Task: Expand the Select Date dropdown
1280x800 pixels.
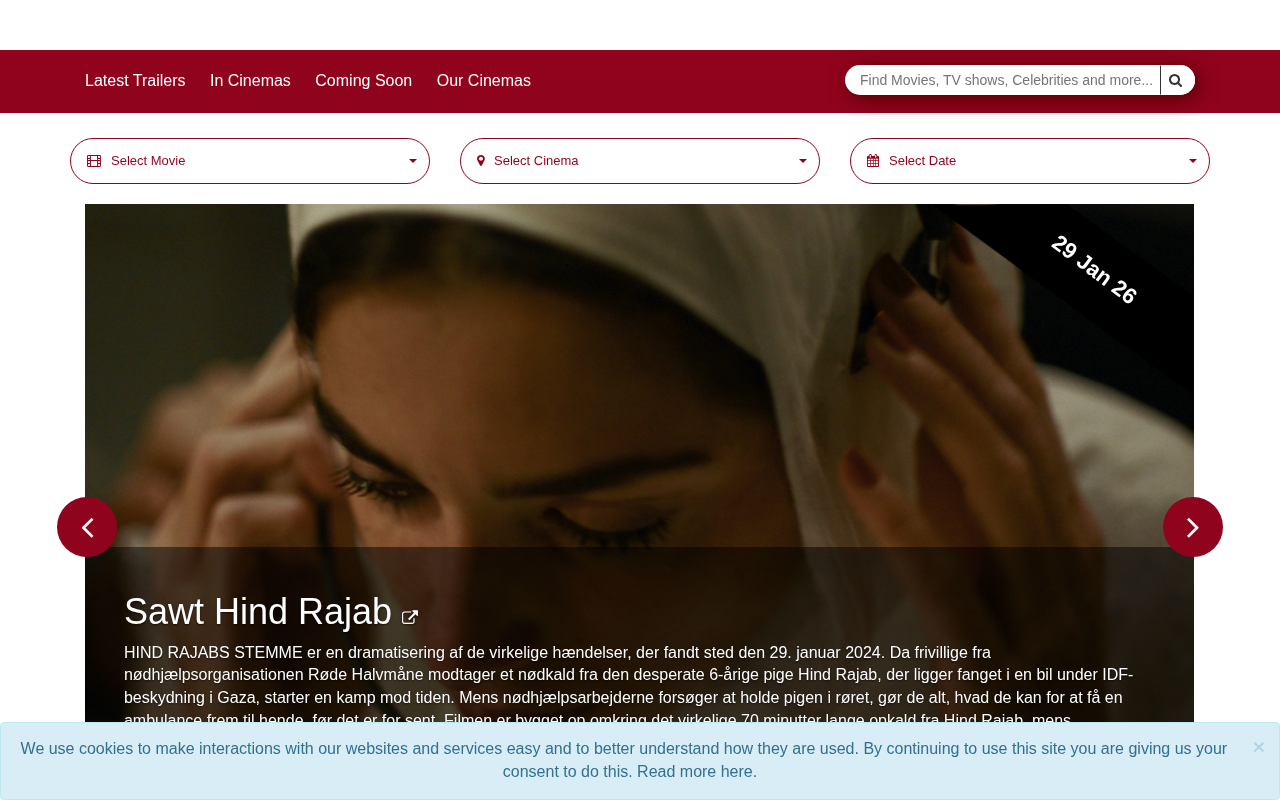Action: [x=1030, y=161]
